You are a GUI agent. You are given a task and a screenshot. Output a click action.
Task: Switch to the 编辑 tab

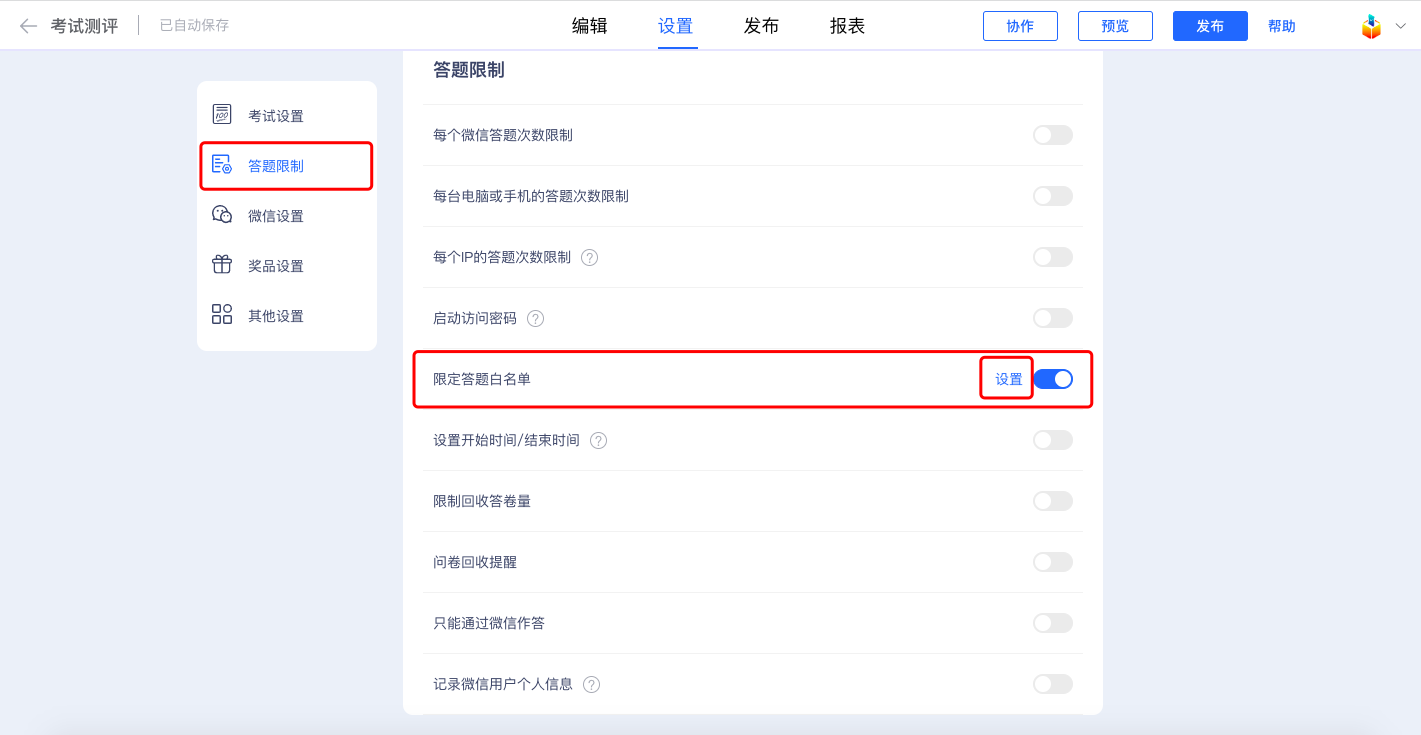pos(590,26)
